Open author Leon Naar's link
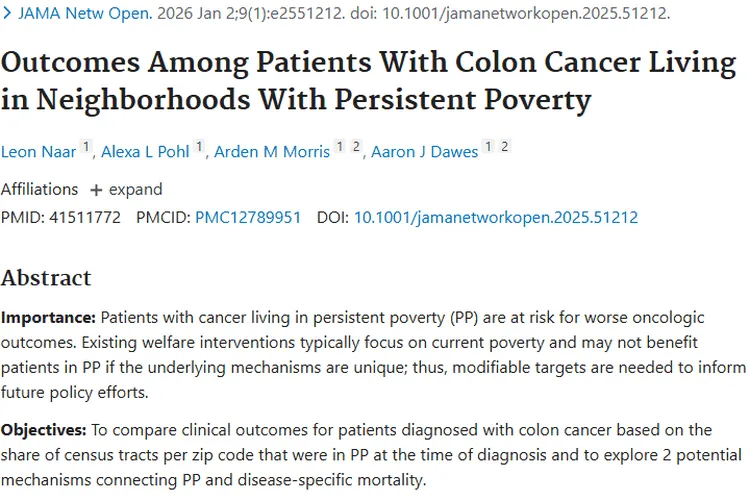Viewport: 750px width, 500px height. (x=37, y=152)
